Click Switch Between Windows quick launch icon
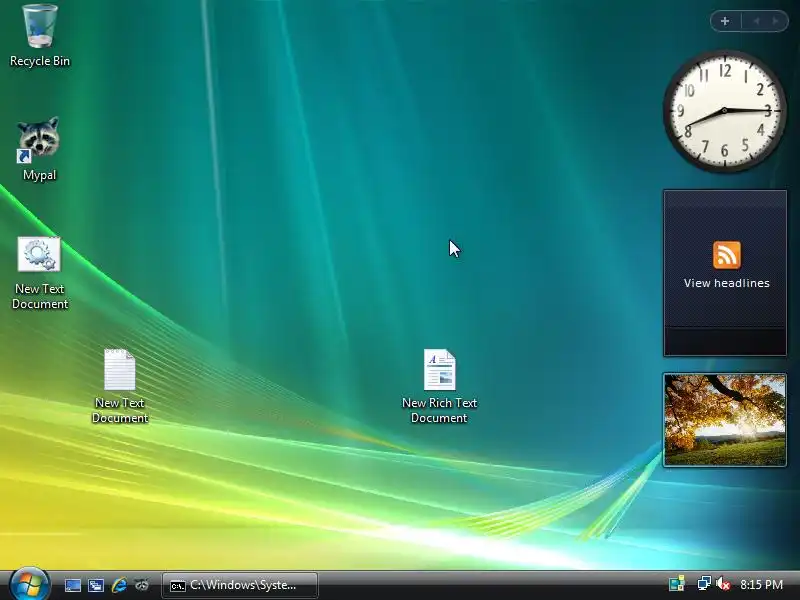 [96, 585]
